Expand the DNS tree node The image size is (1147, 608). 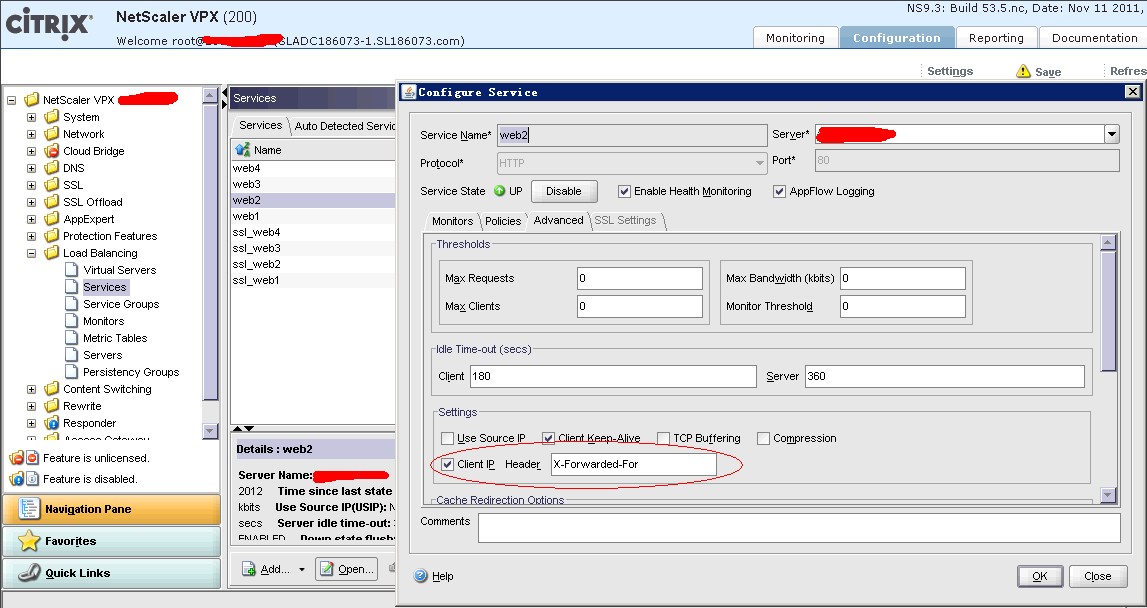coord(31,168)
